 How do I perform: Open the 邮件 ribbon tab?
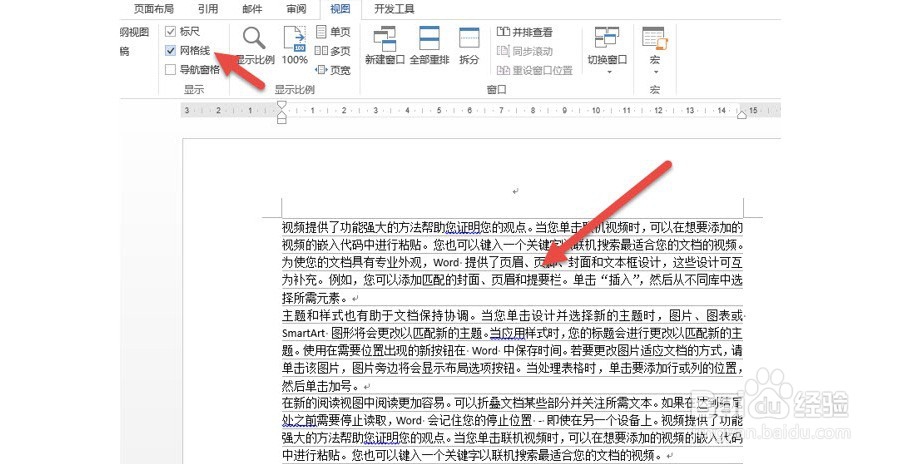pos(252,9)
